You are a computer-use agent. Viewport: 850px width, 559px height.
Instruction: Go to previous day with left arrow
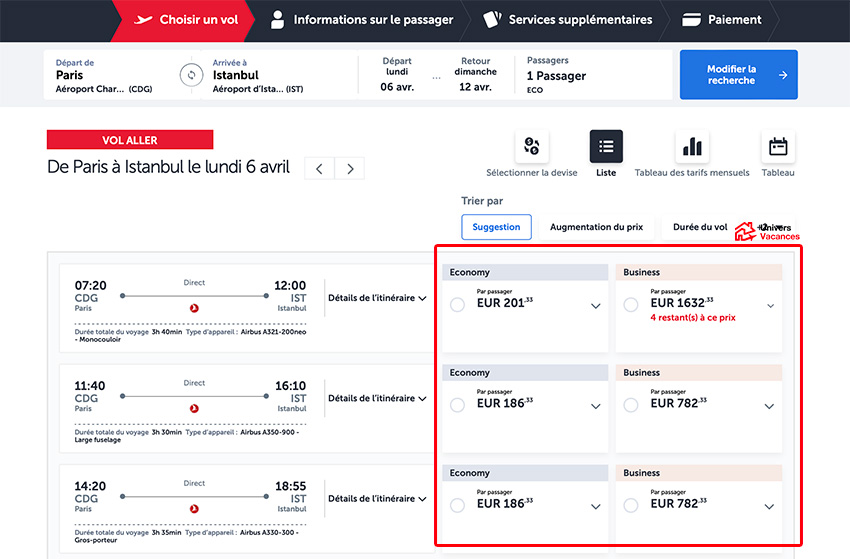click(319, 168)
